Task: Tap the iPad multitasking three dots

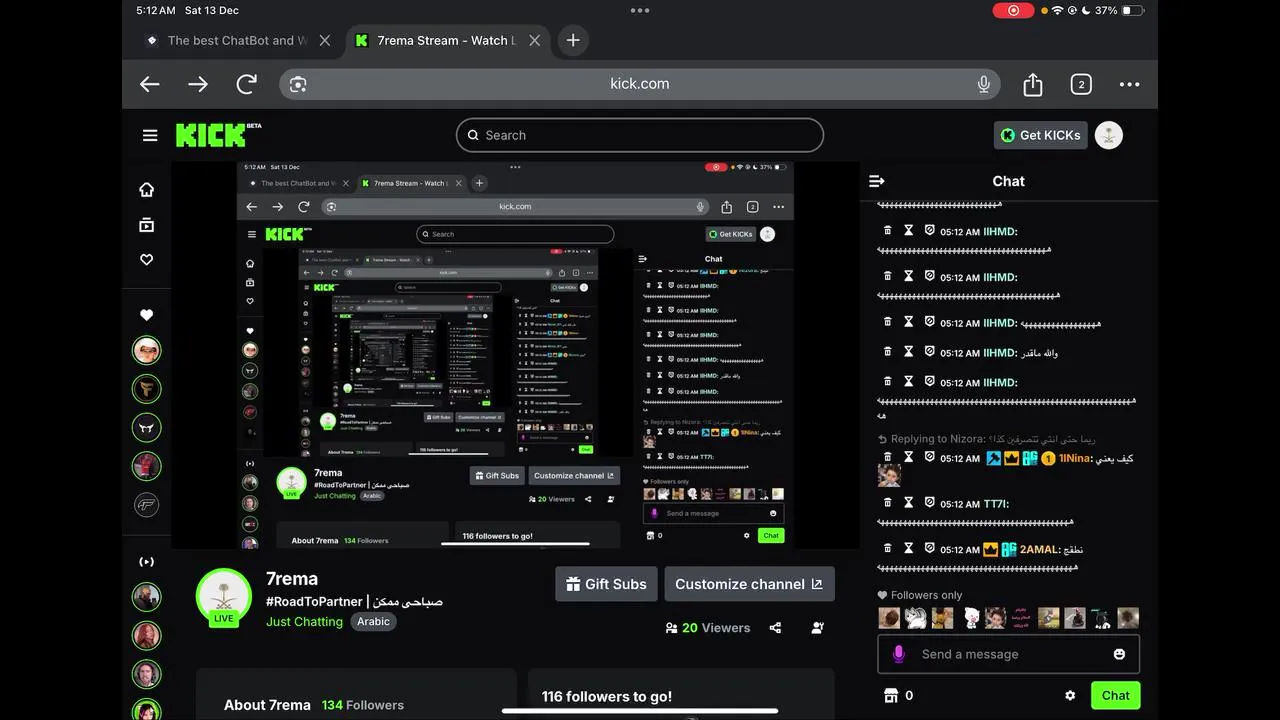Action: [x=640, y=10]
